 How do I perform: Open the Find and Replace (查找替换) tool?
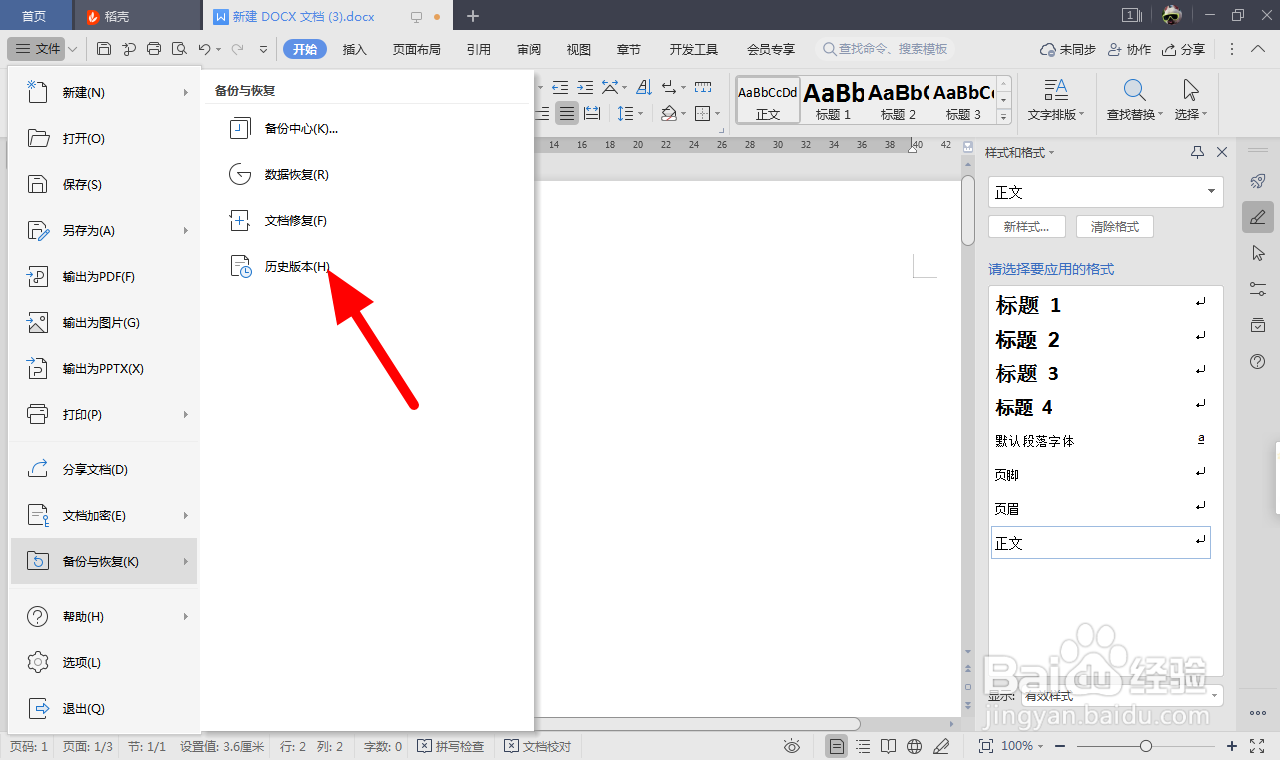click(1135, 100)
